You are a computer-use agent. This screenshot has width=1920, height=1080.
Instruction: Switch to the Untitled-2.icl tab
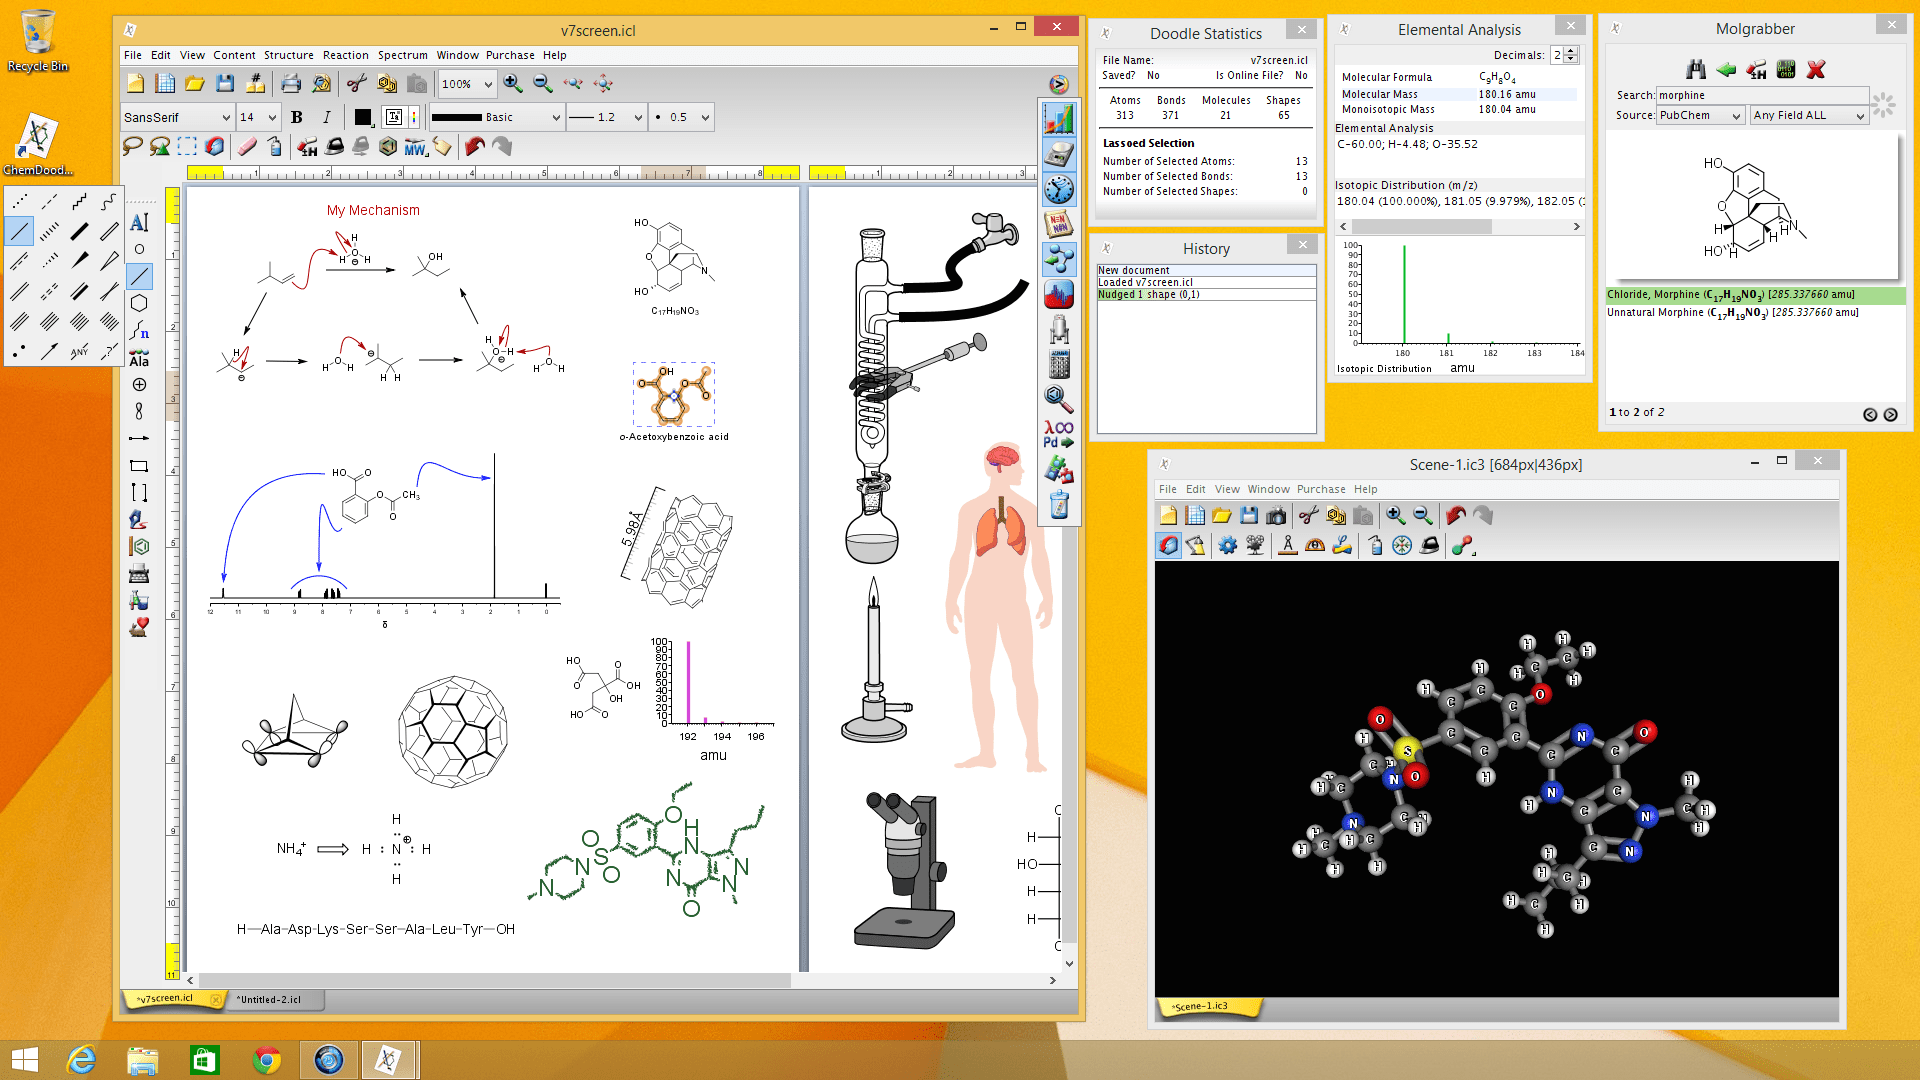pos(268,999)
